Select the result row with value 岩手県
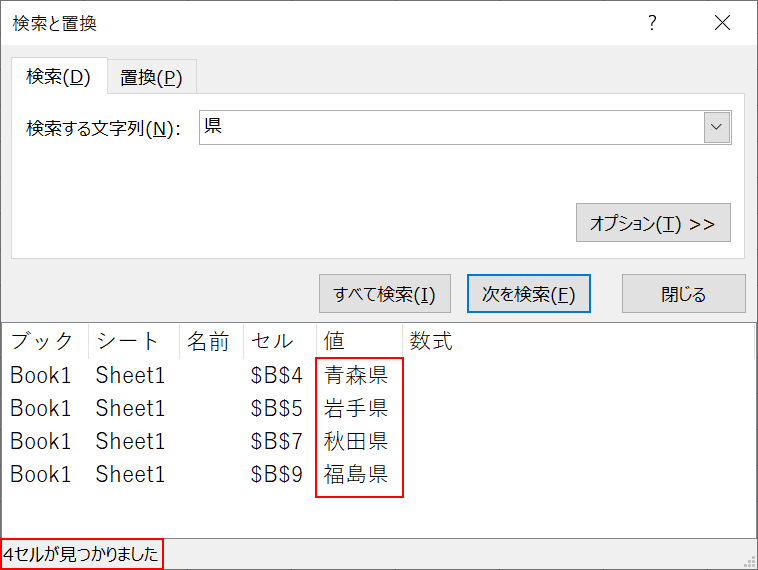Screen dimensions: 758x570 (378, 408)
